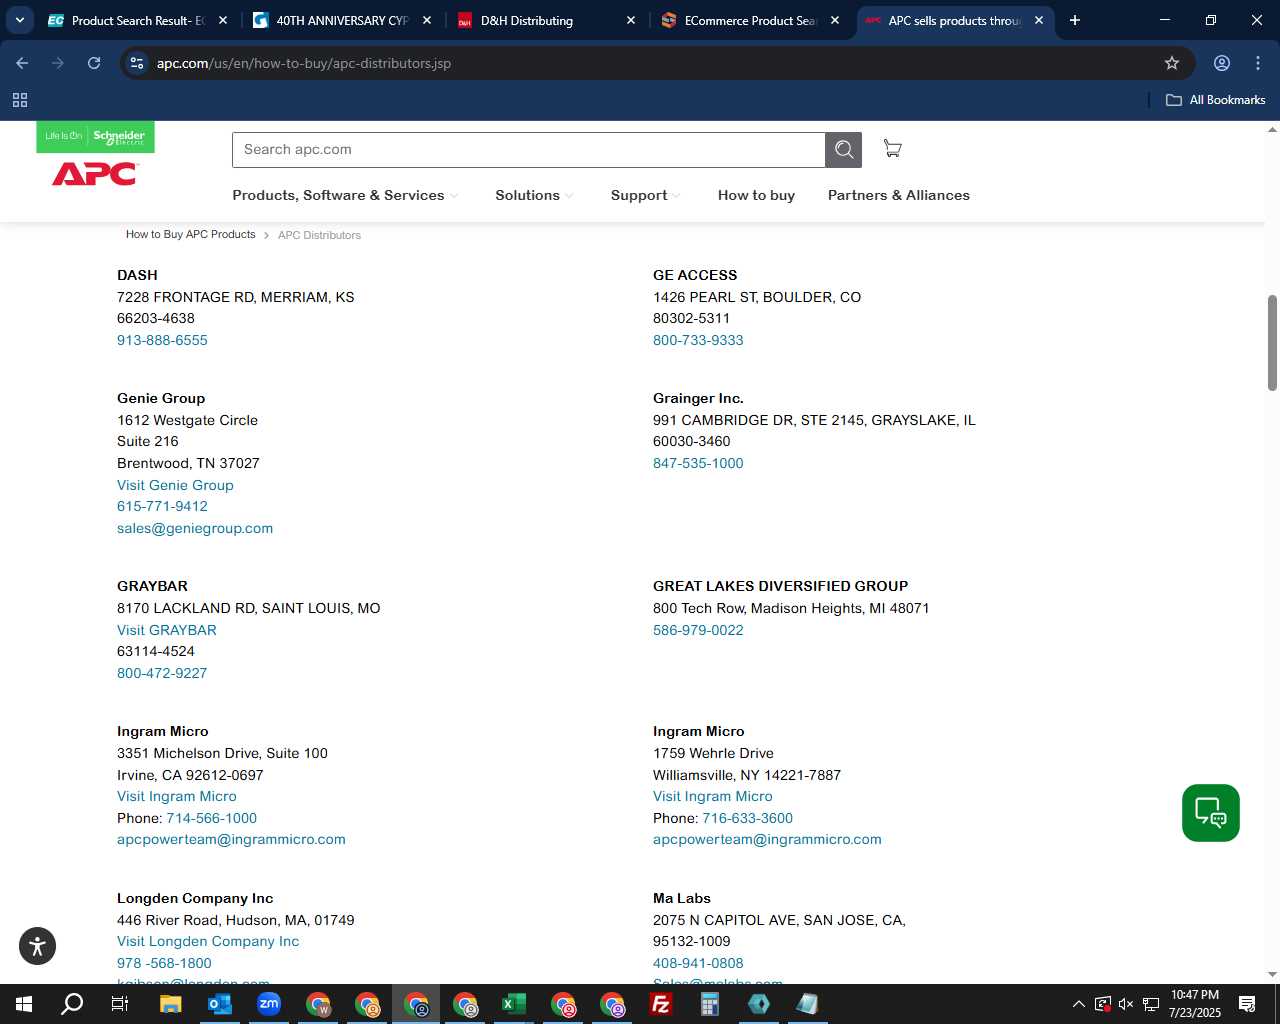The image size is (1280, 1024).
Task: Click the APC logo
Action: point(94,174)
